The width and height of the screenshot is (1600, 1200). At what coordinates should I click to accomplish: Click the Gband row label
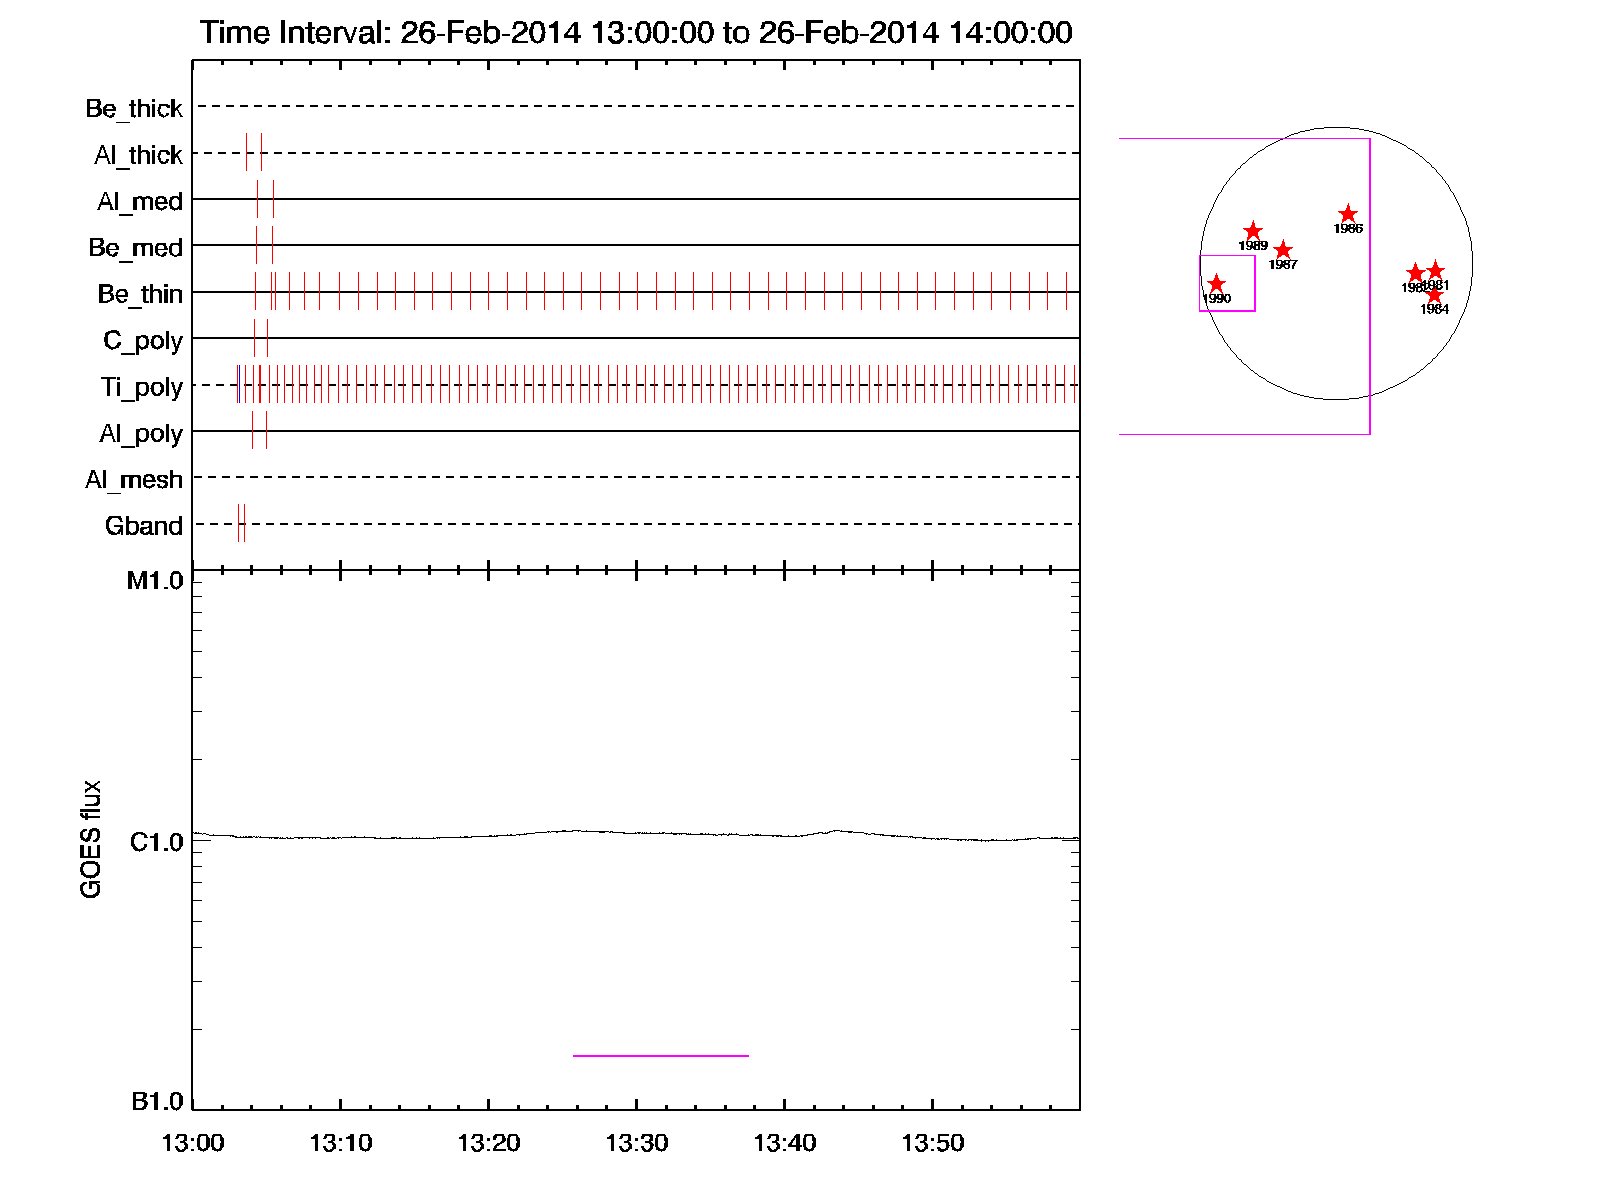(x=143, y=526)
